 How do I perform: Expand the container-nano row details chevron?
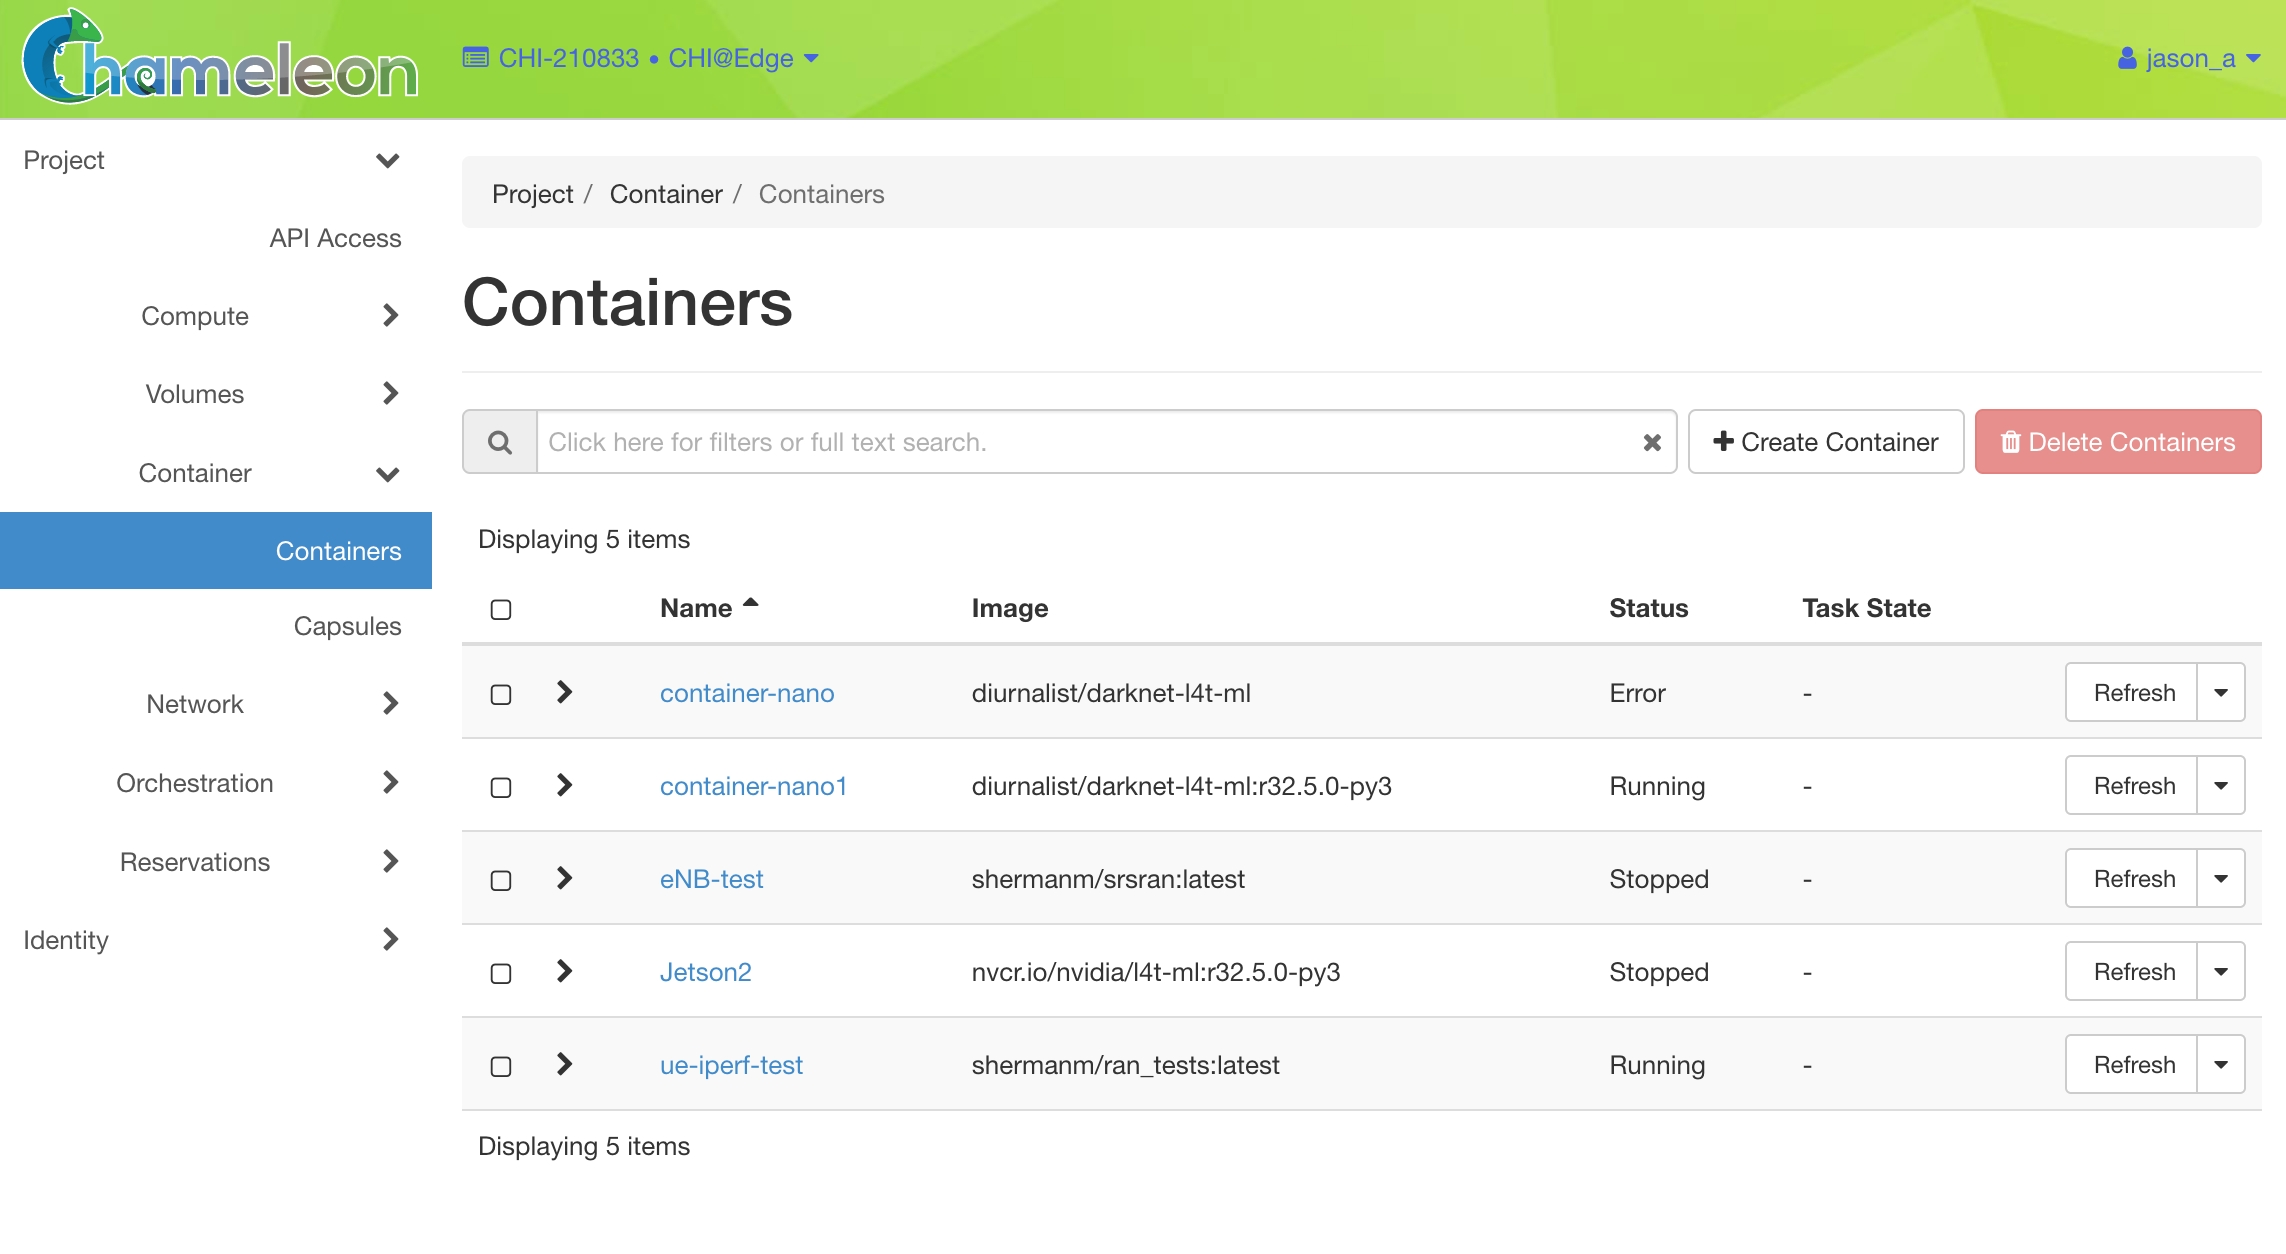564,692
